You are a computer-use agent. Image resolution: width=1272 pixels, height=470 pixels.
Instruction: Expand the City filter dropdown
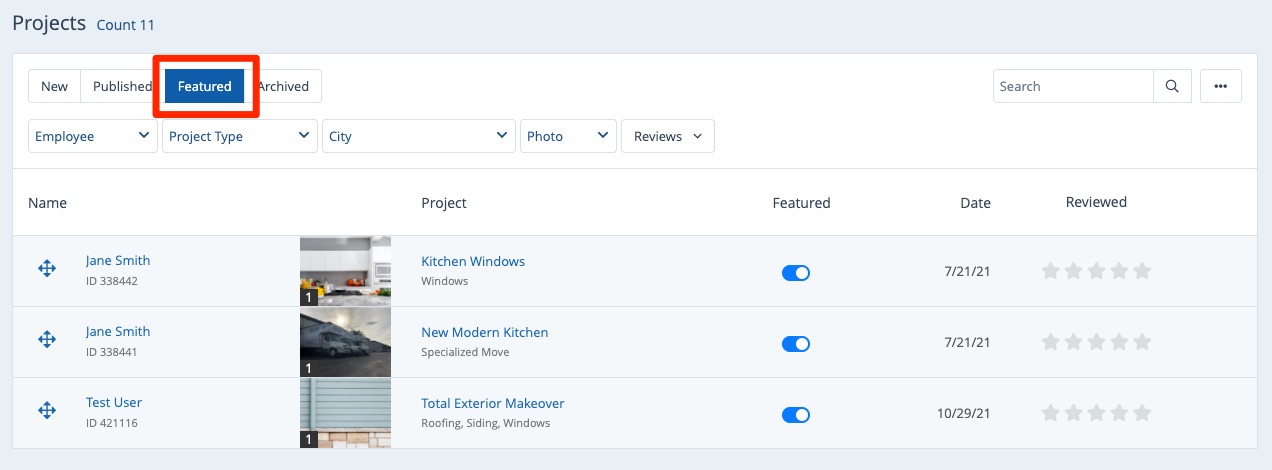click(x=419, y=136)
